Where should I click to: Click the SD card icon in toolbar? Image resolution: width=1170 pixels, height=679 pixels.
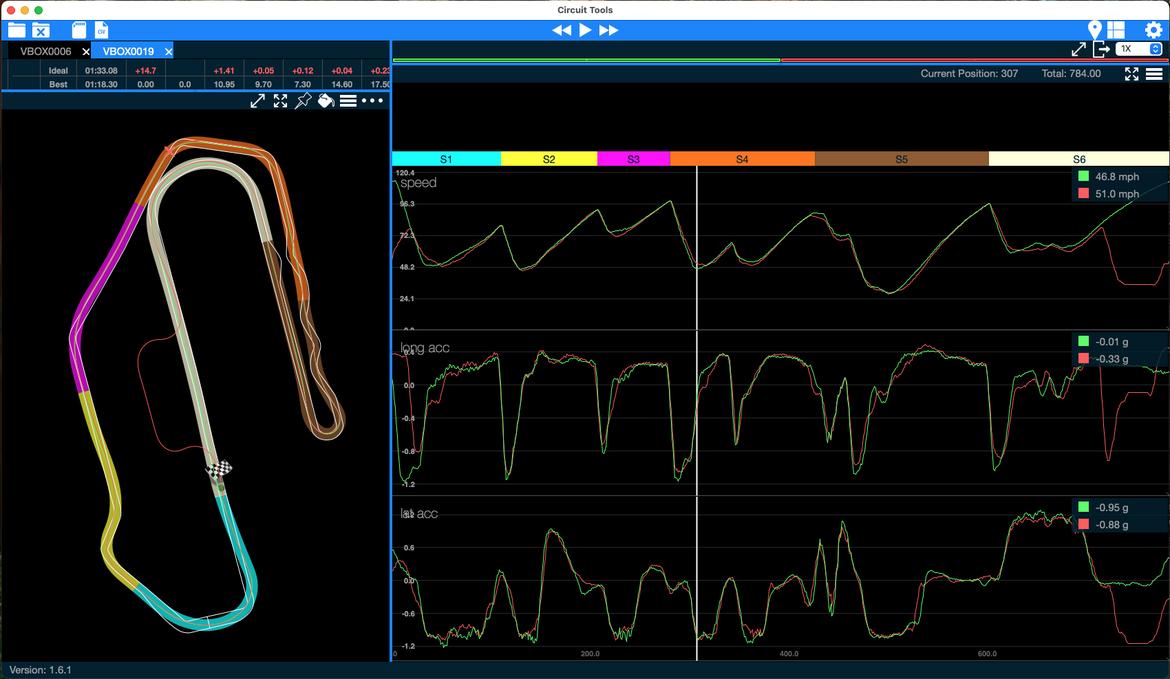(x=79, y=30)
